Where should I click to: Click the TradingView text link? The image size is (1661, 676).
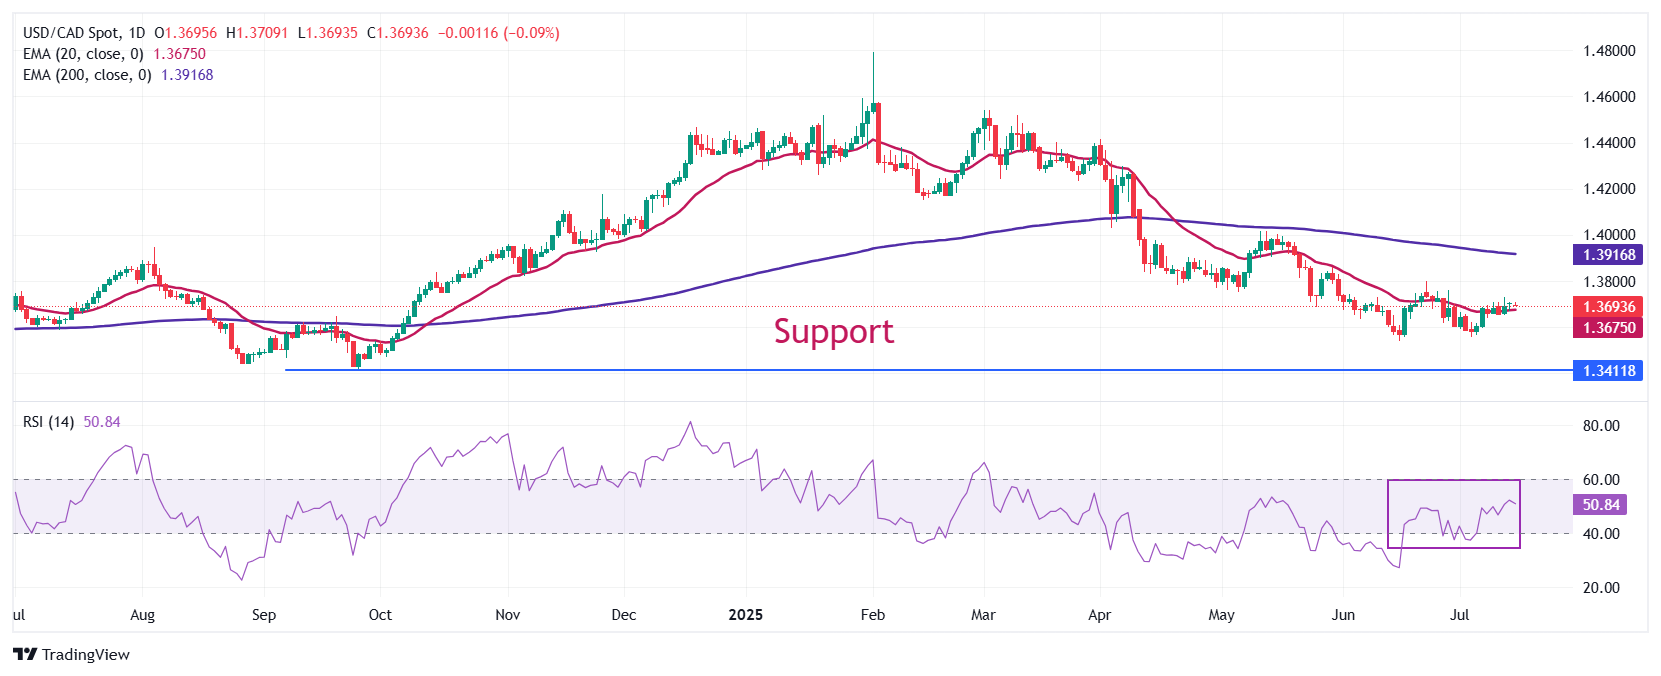pyautogui.click(x=86, y=654)
